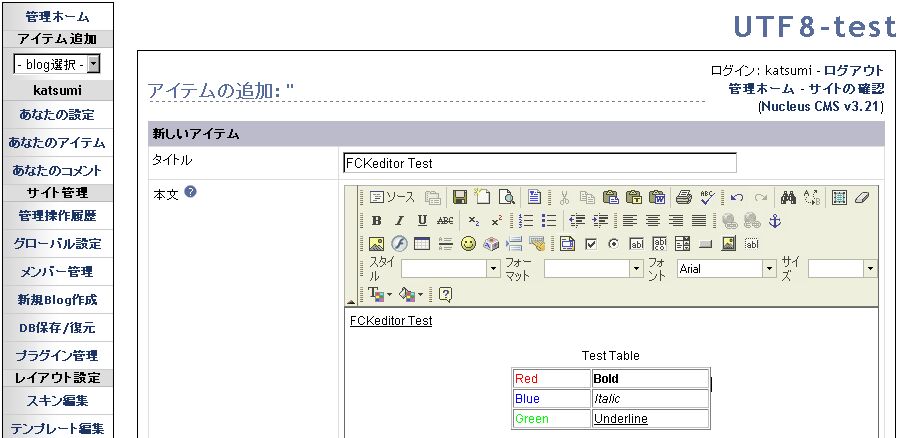The image size is (902, 438).
Task: Click the Replace A-to-B icon
Action: (x=812, y=197)
